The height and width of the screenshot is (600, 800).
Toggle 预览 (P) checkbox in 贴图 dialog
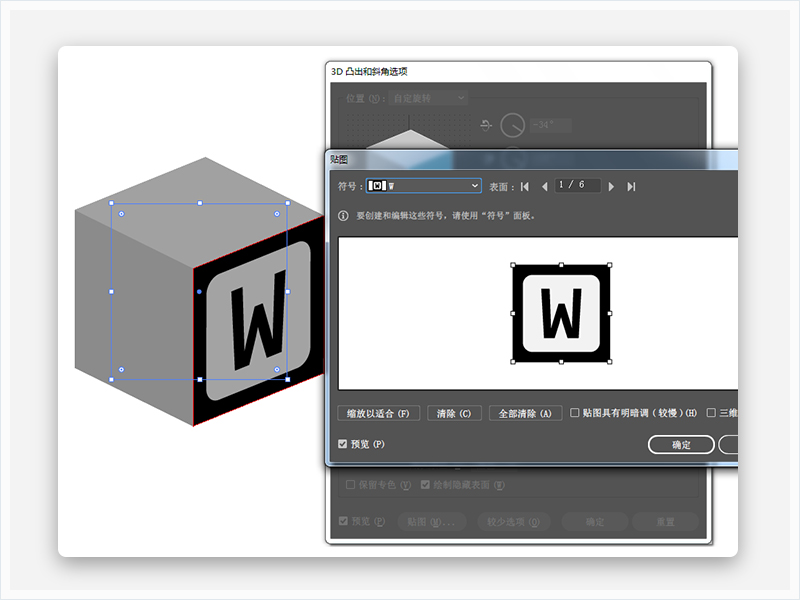343,444
